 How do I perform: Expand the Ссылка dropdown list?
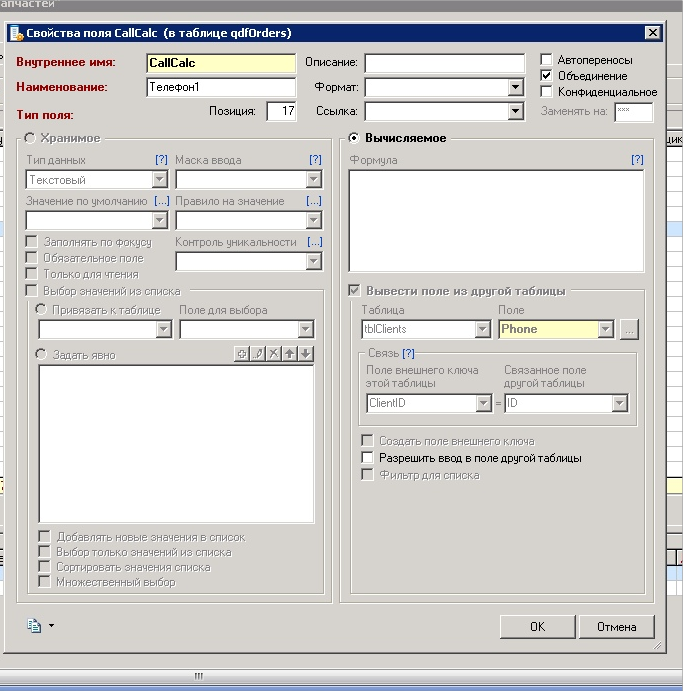click(x=516, y=111)
